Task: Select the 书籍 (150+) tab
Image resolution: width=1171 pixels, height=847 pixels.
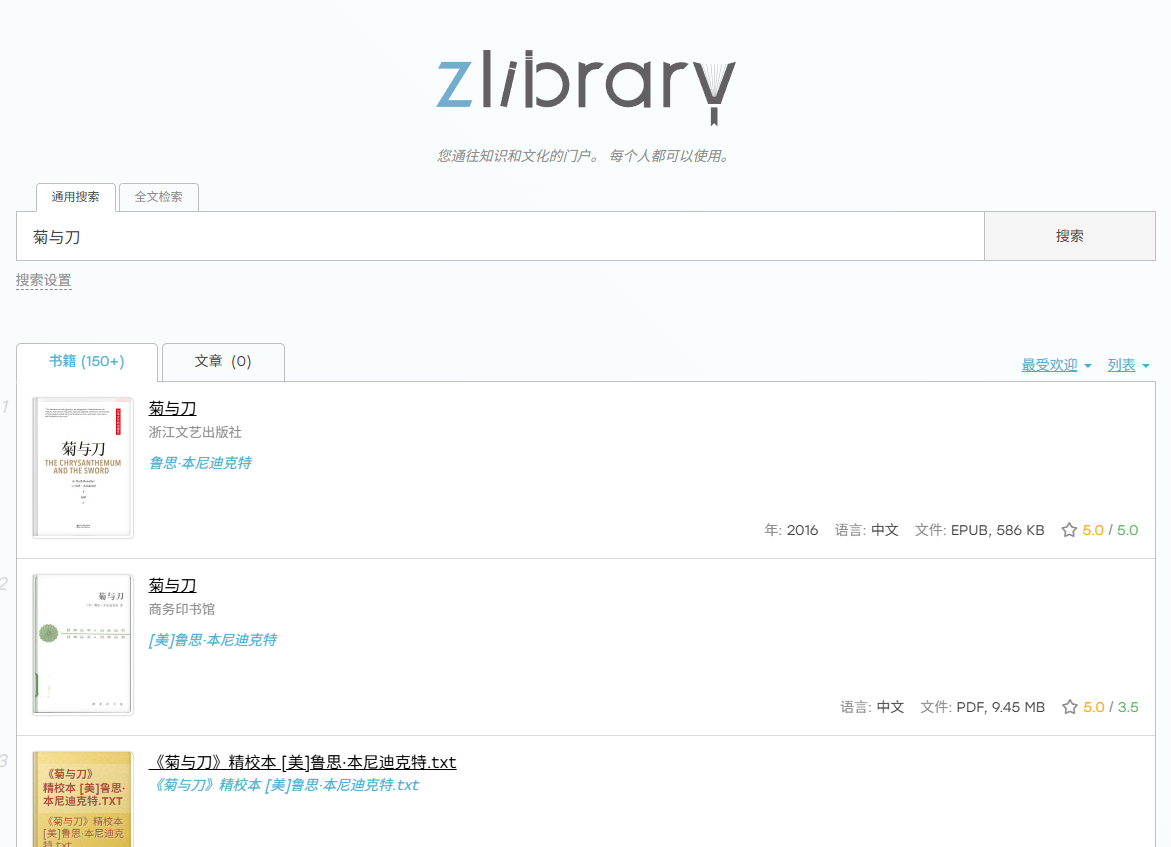Action: [x=87, y=361]
